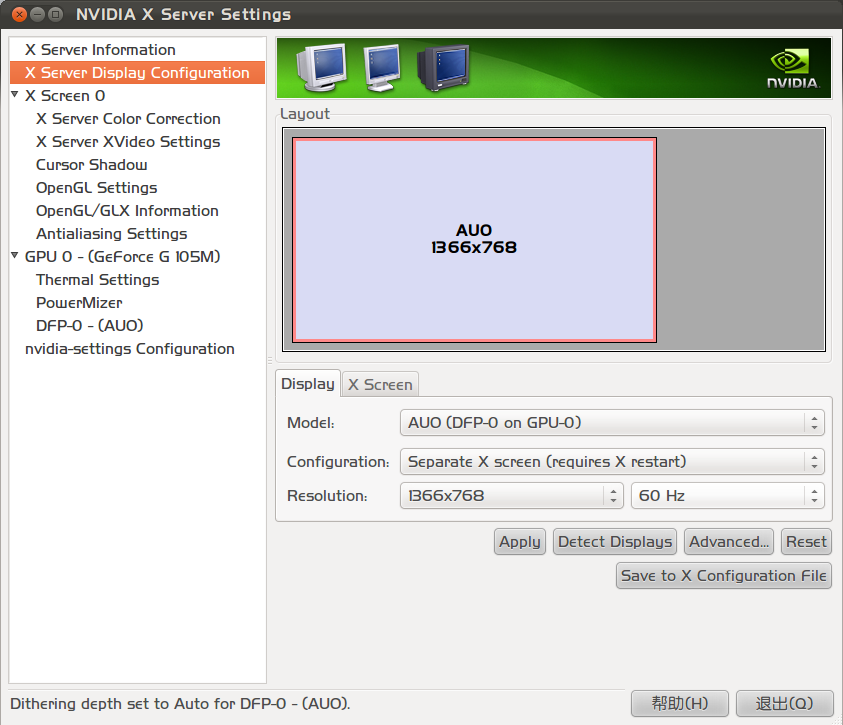The height and width of the screenshot is (725, 843).
Task: Click the Apply button
Action: [520, 542]
